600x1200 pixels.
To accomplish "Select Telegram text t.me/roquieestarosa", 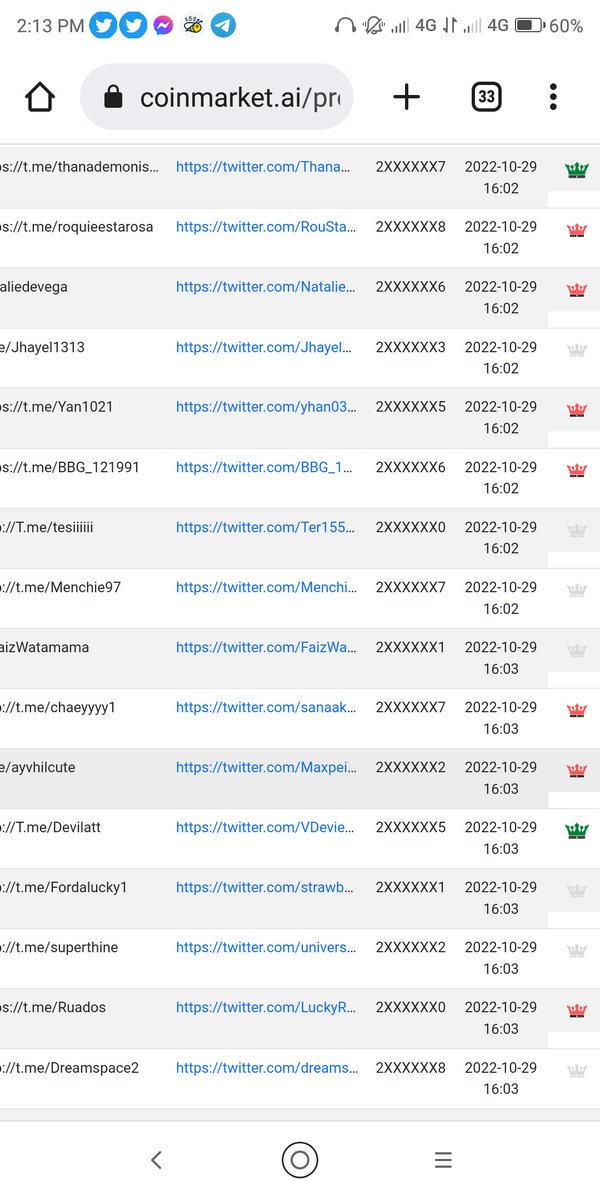I will point(87,227).
